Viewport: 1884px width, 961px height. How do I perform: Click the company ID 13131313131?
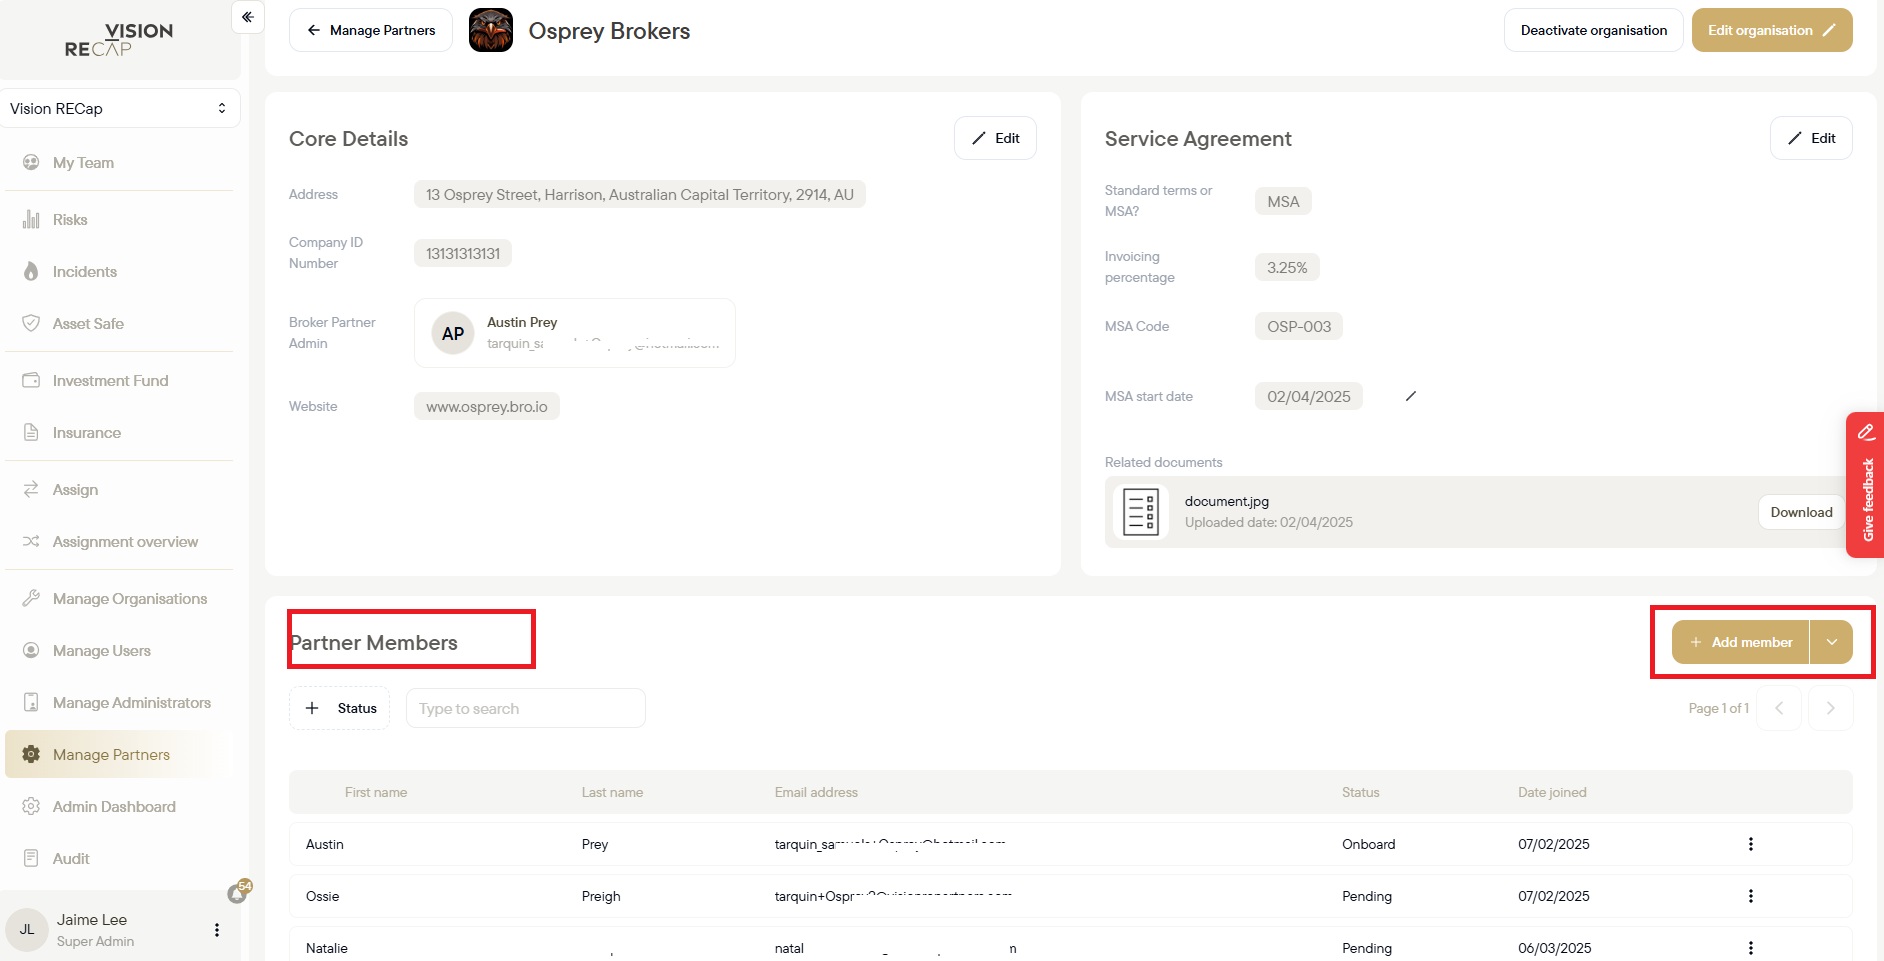click(x=463, y=253)
